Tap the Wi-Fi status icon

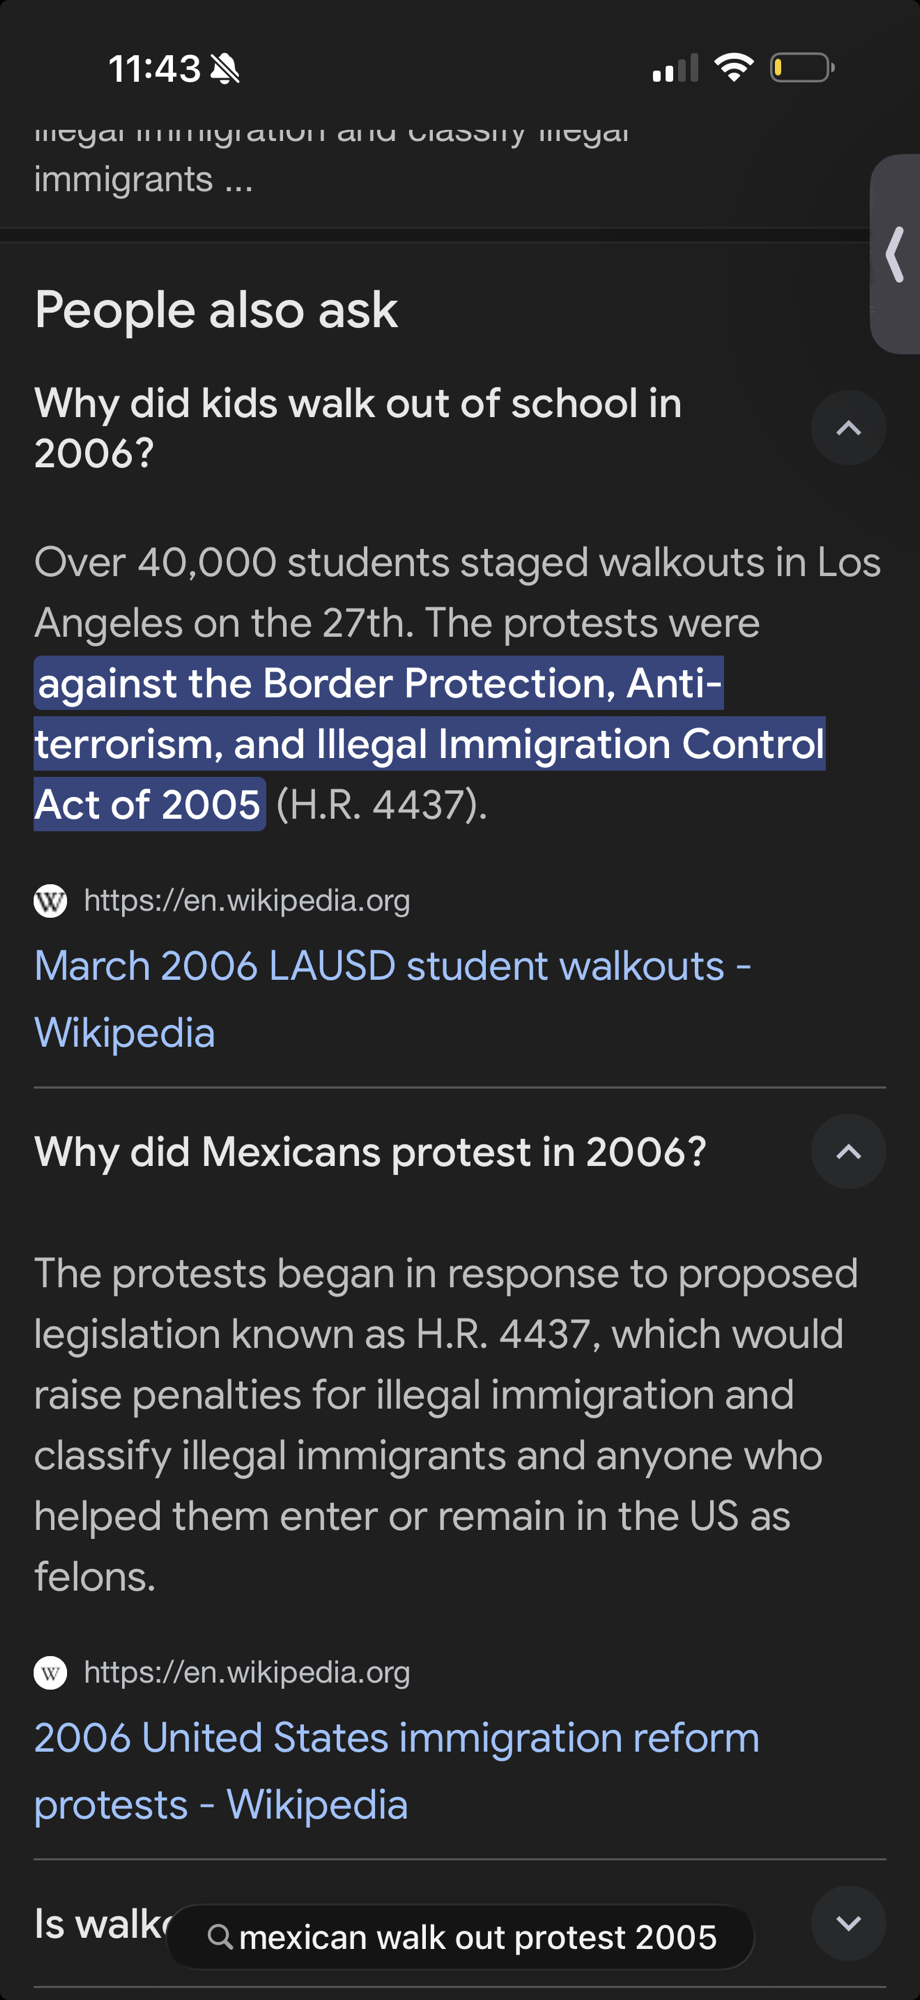click(x=734, y=68)
